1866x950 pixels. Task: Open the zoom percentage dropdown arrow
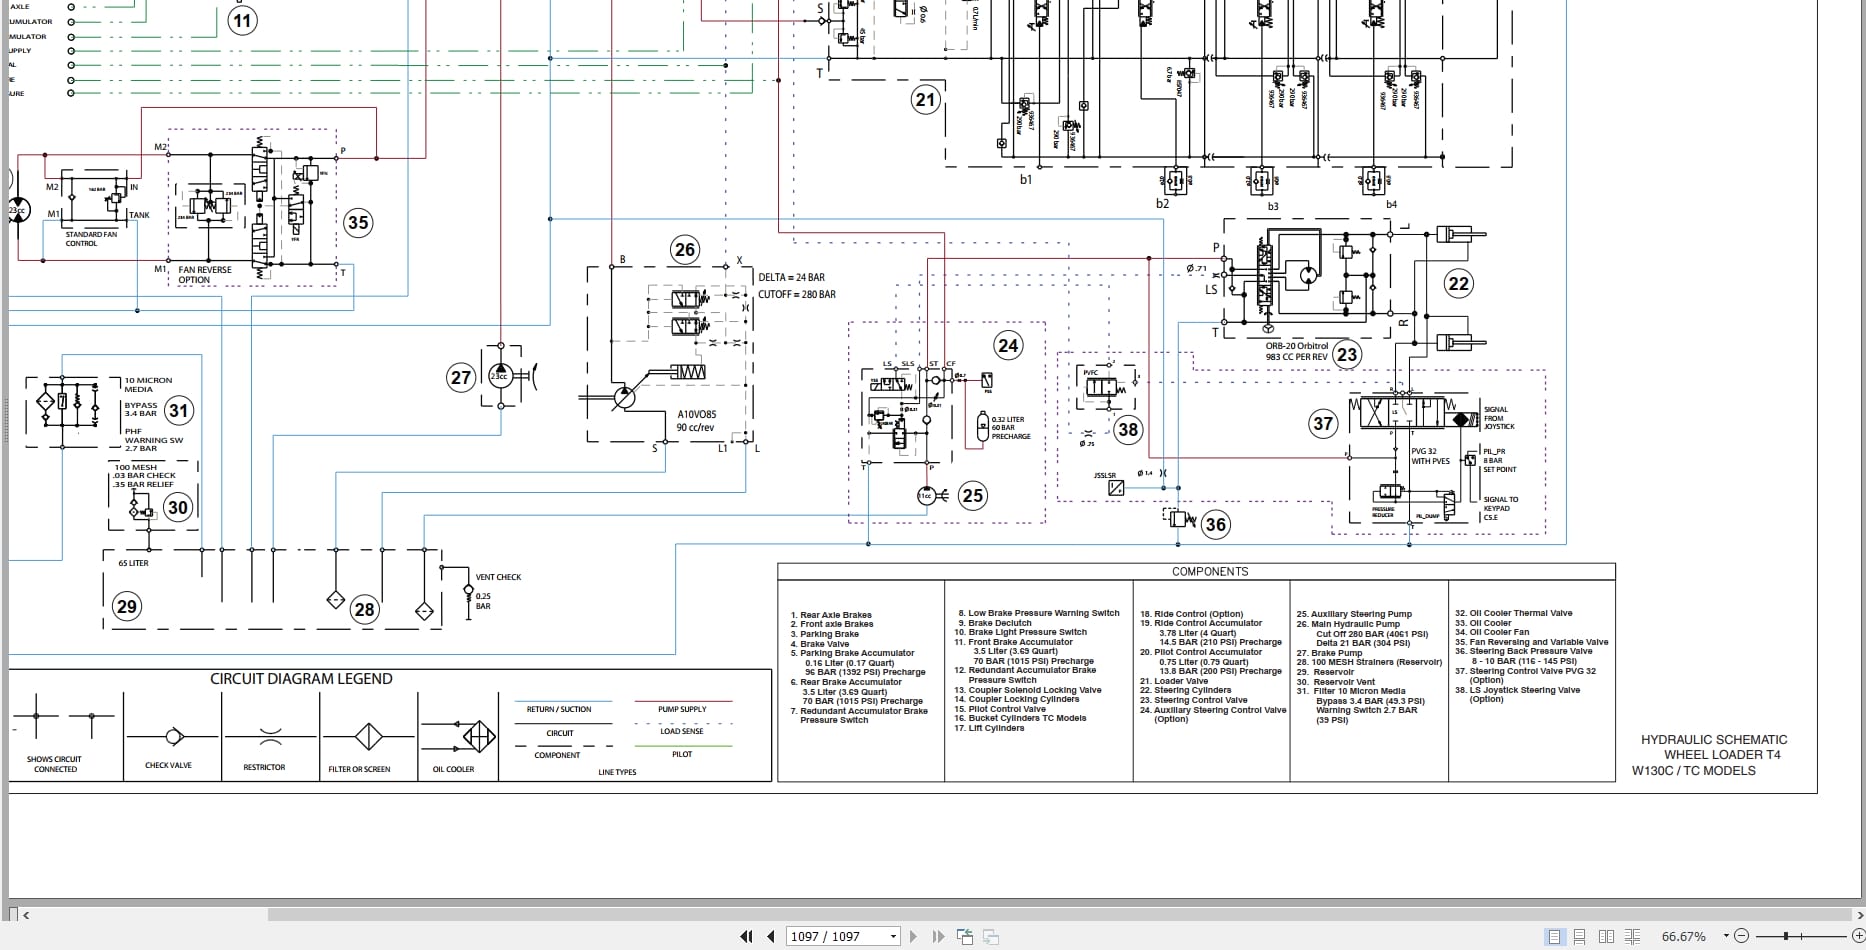pos(1726,936)
